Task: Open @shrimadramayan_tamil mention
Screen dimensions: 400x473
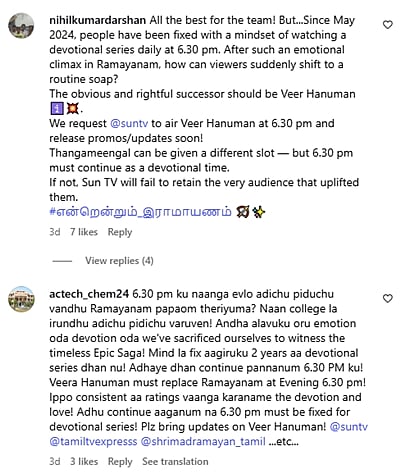Action: [x=203, y=442]
